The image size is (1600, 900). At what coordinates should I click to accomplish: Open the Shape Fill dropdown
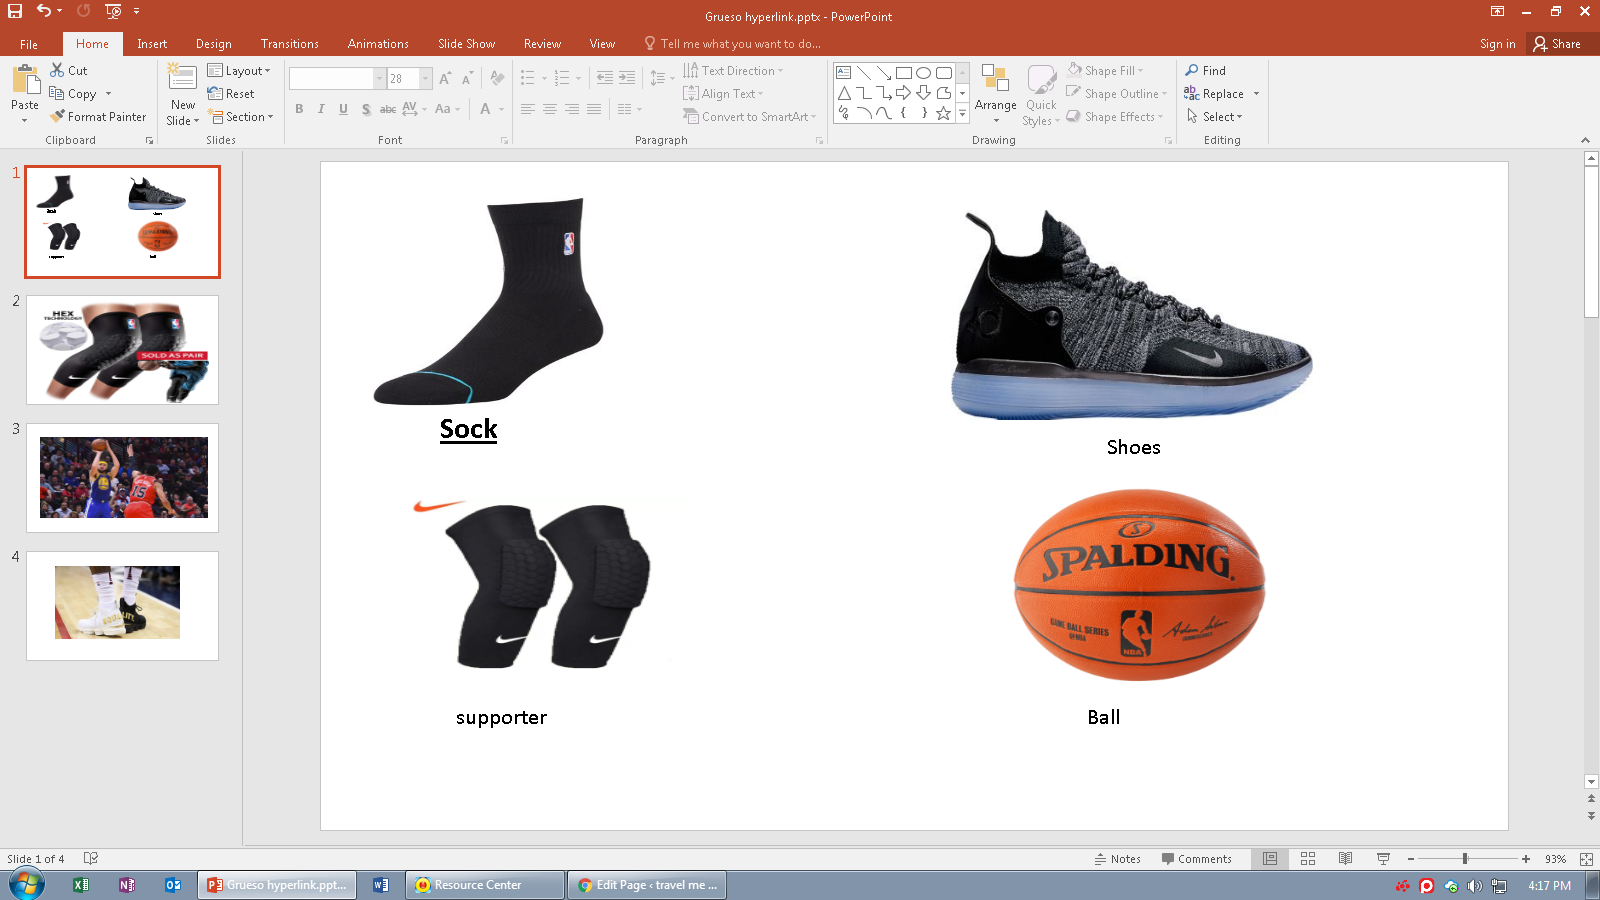(x=1105, y=71)
